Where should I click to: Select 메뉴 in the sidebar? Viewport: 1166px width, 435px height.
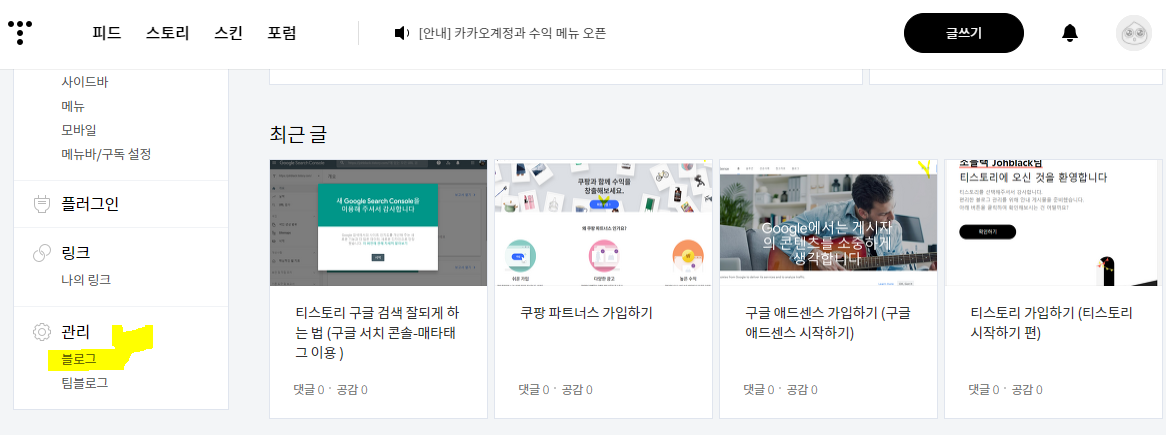(x=73, y=106)
